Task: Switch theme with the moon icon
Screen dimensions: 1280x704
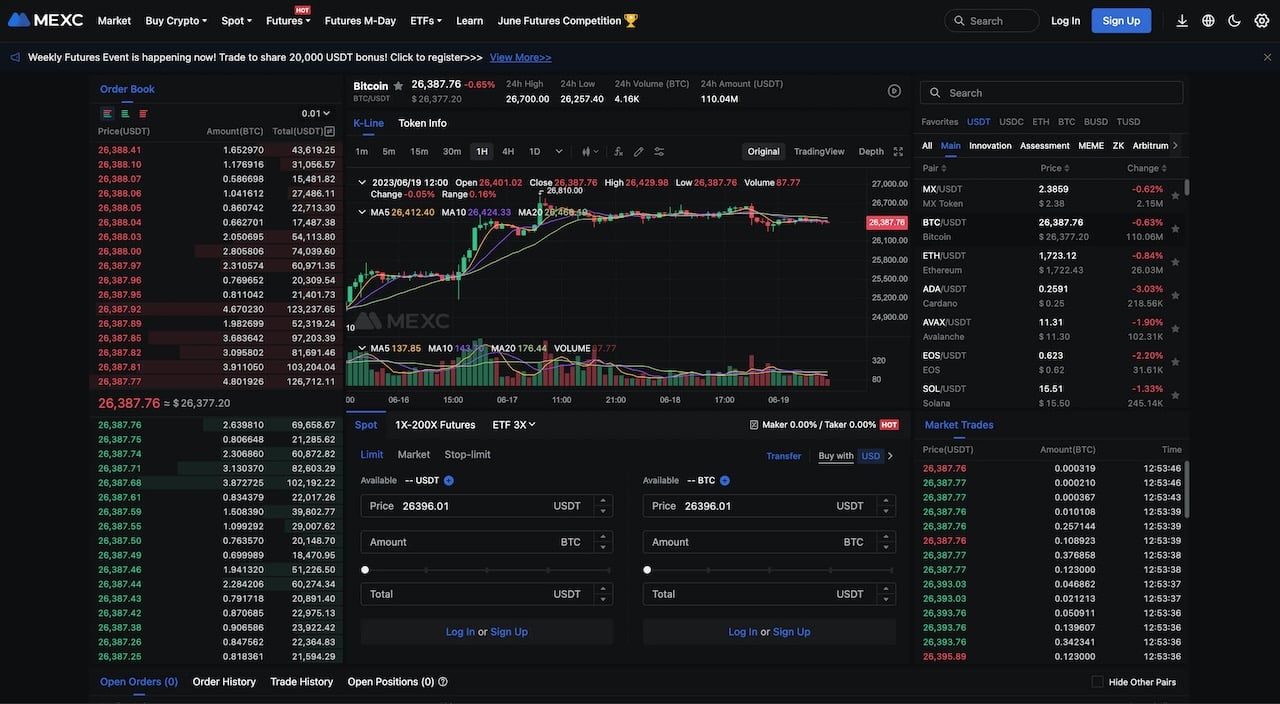Action: tap(1234, 21)
